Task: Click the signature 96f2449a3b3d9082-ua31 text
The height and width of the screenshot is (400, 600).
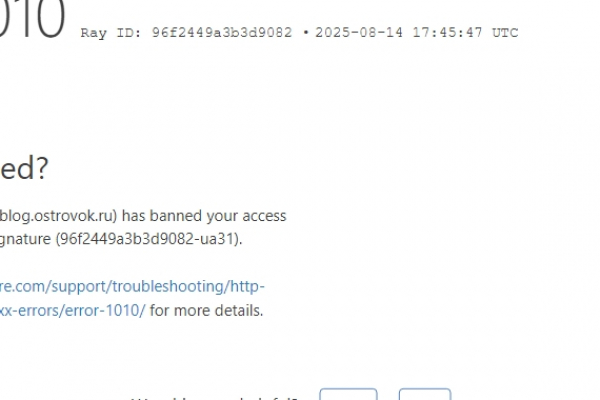Action: click(147, 239)
